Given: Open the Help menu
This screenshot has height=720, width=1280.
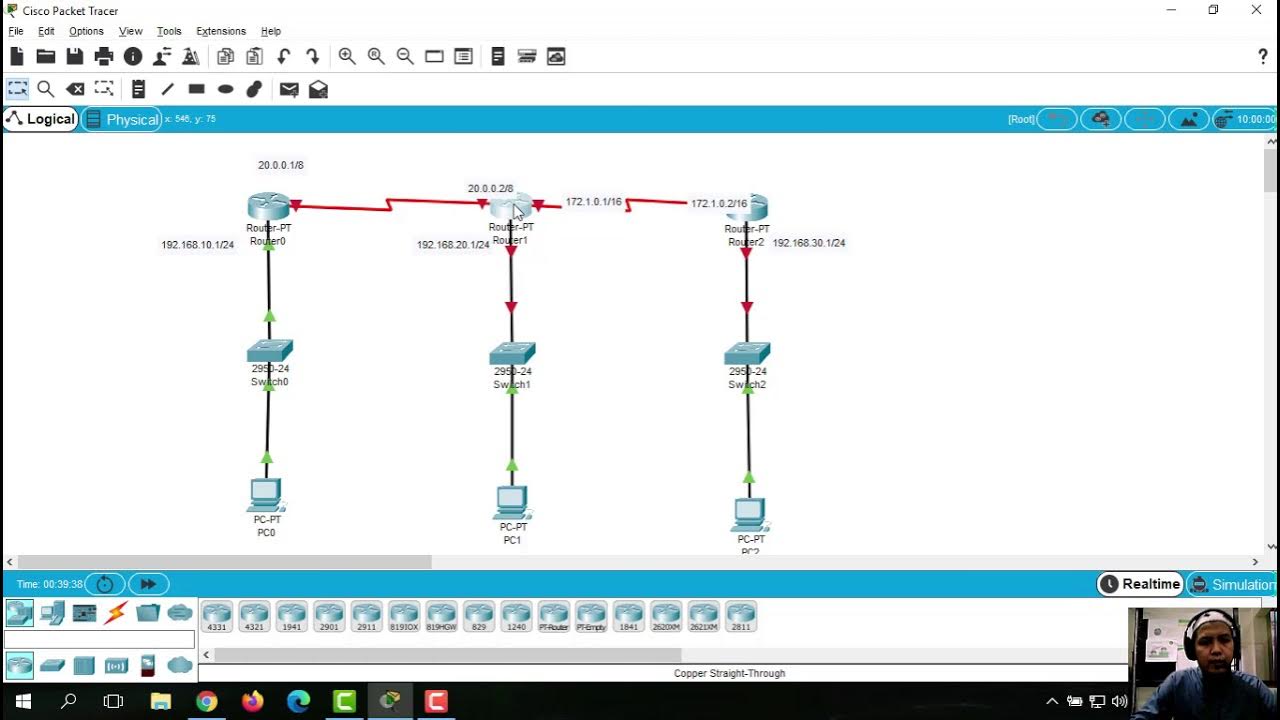Looking at the screenshot, I should (270, 31).
